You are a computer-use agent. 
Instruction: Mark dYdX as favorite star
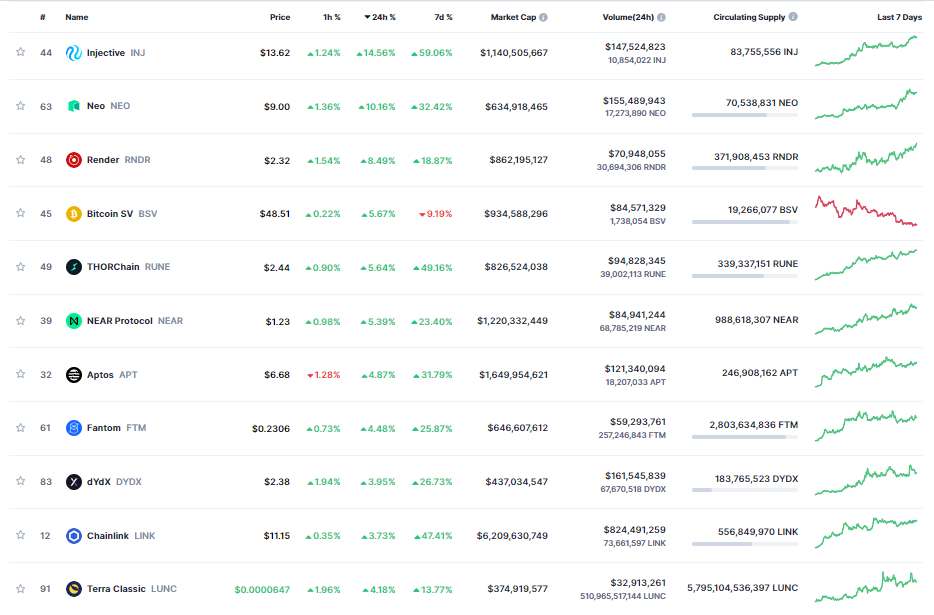pyautogui.click(x=20, y=481)
